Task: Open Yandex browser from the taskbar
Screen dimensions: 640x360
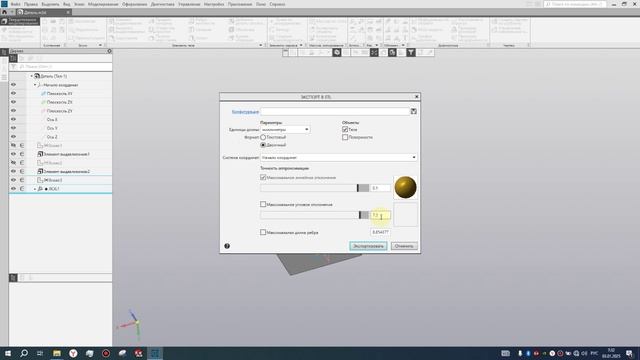Action: coord(73,353)
